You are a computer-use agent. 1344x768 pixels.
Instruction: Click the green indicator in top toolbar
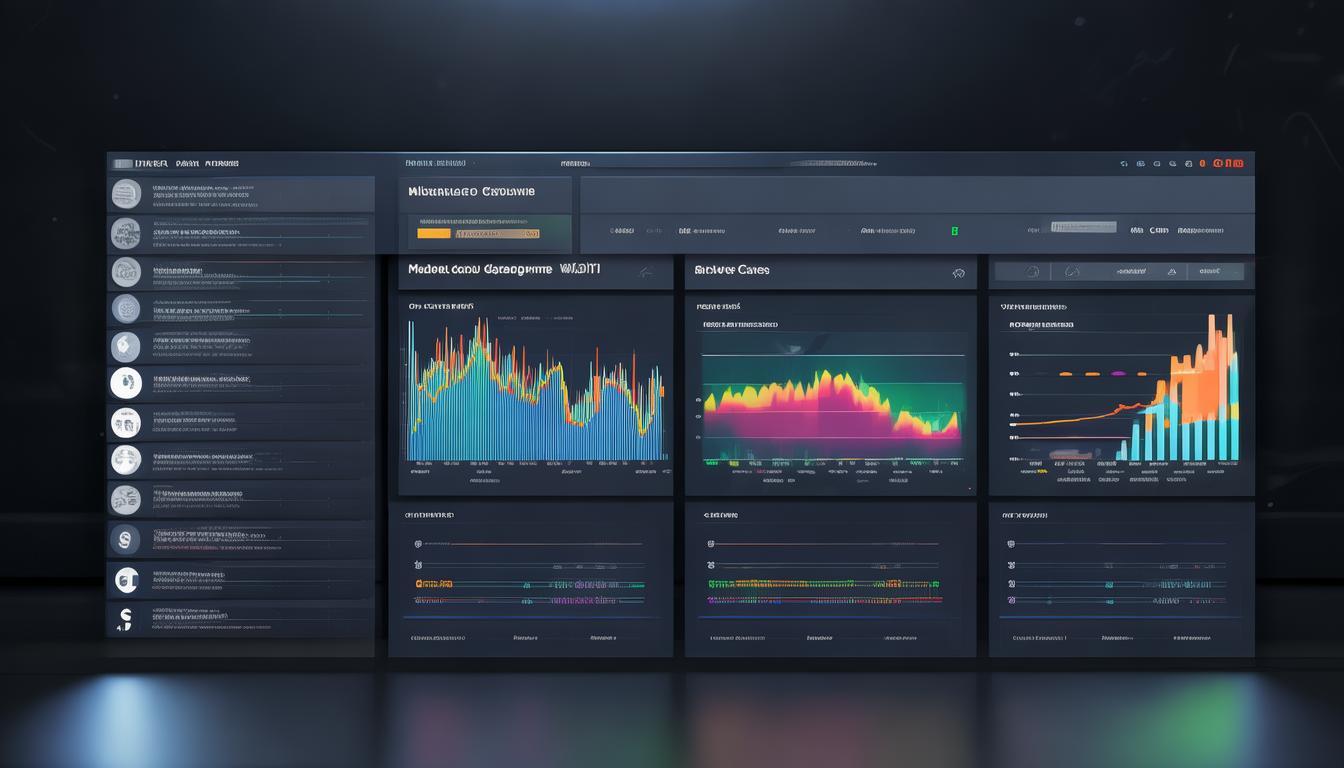pyautogui.click(x=954, y=230)
